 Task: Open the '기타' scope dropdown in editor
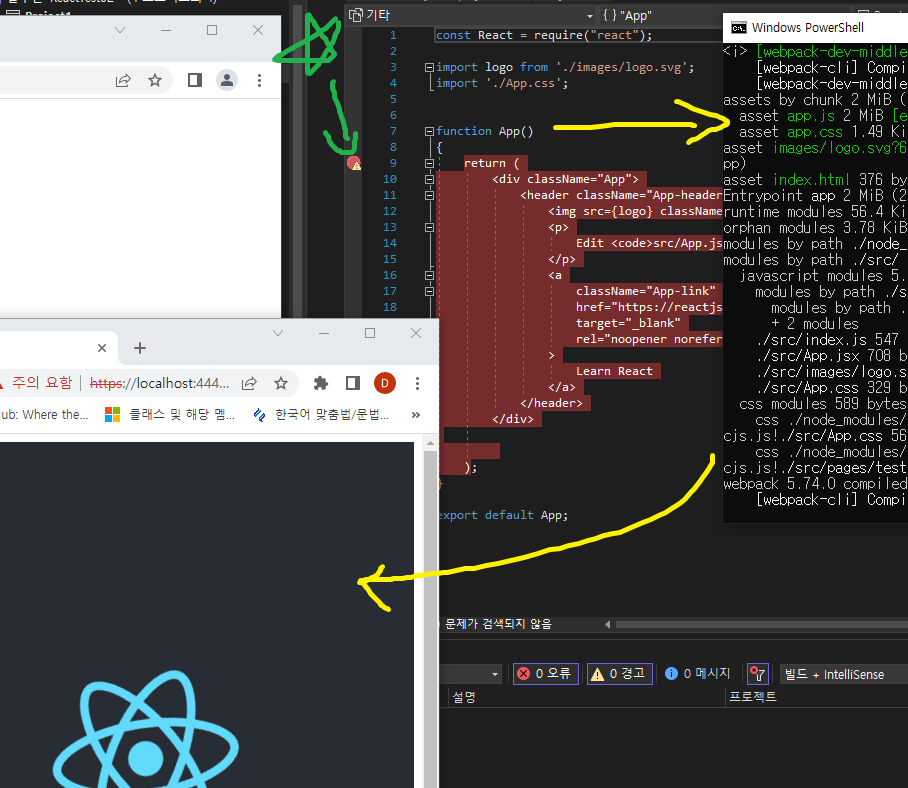click(x=472, y=15)
